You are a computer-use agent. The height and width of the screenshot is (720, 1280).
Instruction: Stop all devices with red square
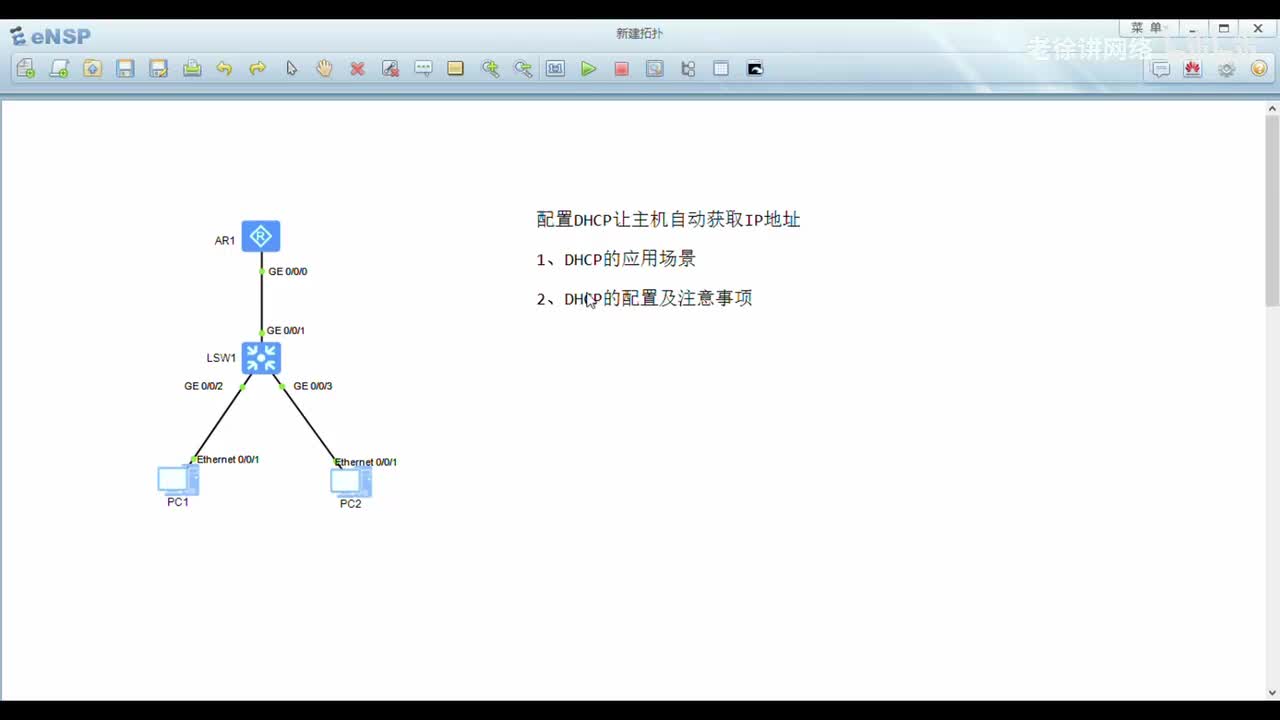tap(622, 69)
